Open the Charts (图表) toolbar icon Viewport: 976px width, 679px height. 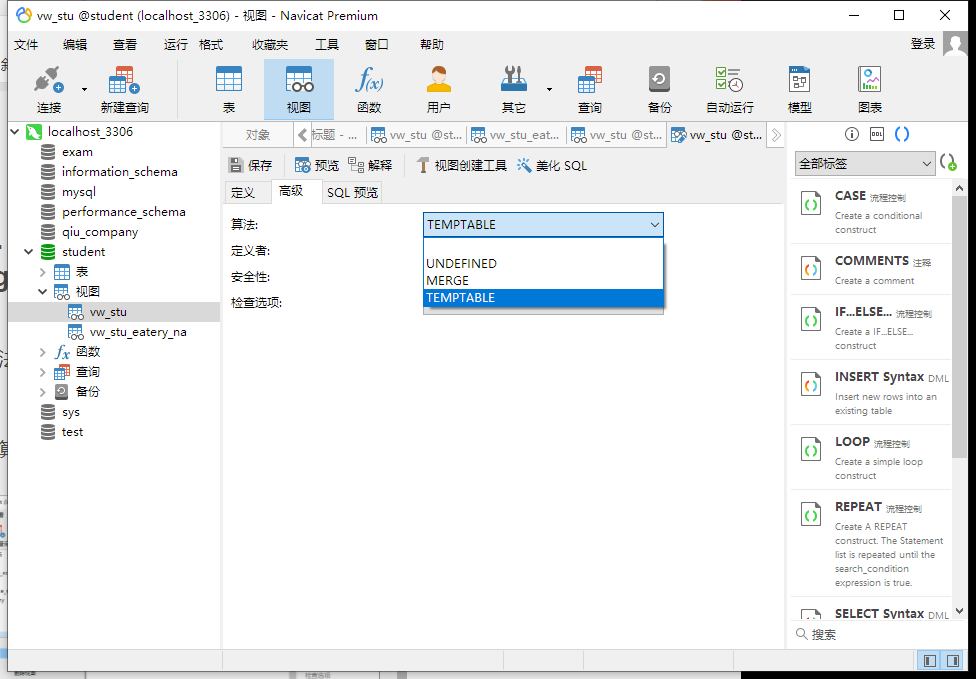click(870, 90)
